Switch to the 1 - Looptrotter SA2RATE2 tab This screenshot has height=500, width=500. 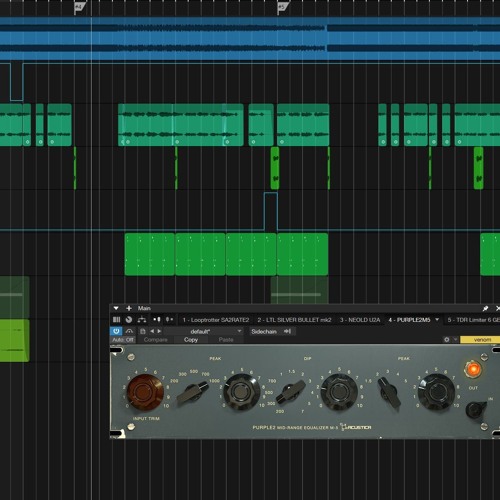(216, 320)
